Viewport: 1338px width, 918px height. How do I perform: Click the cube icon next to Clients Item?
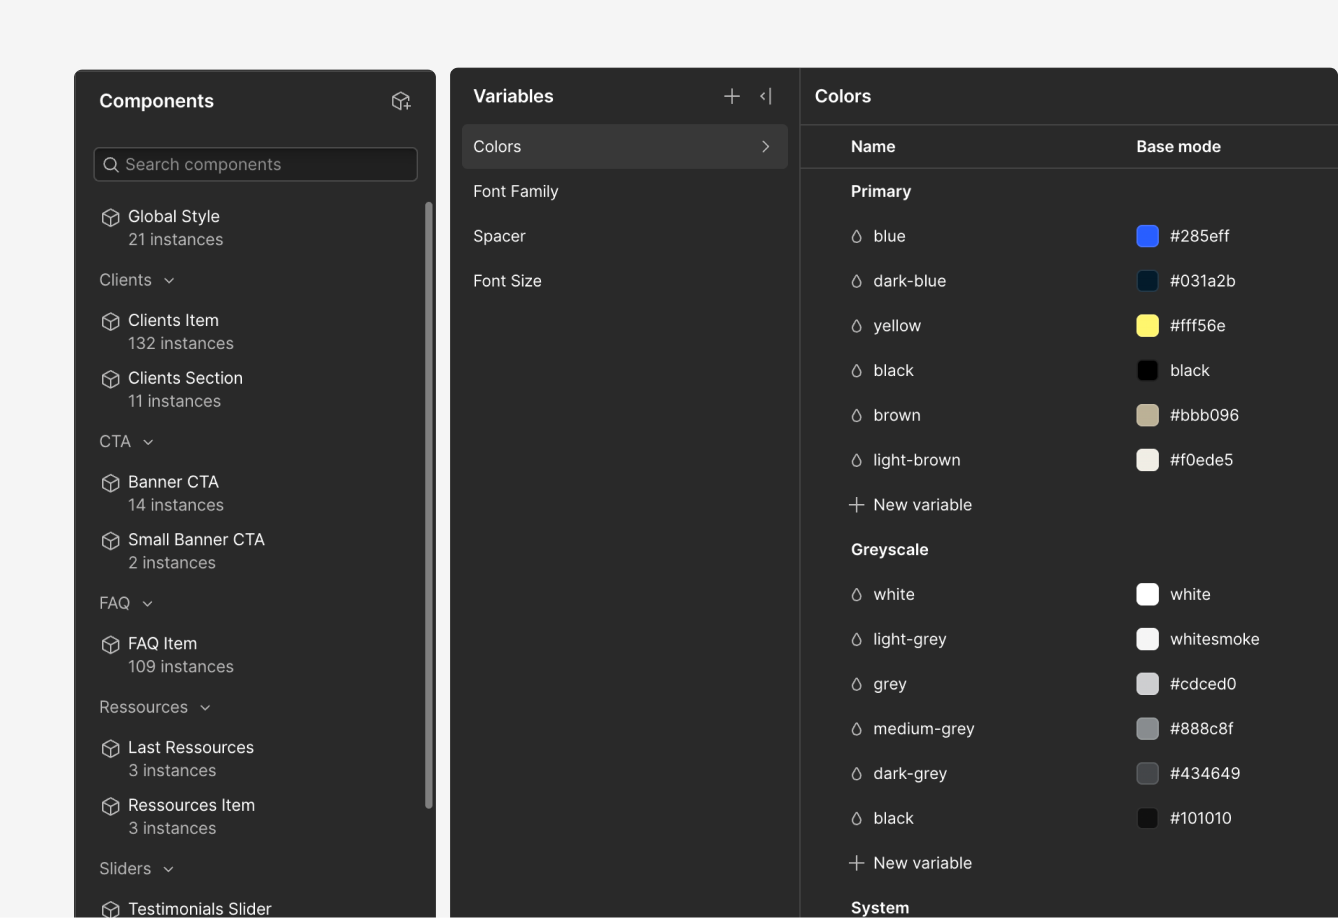(111, 321)
